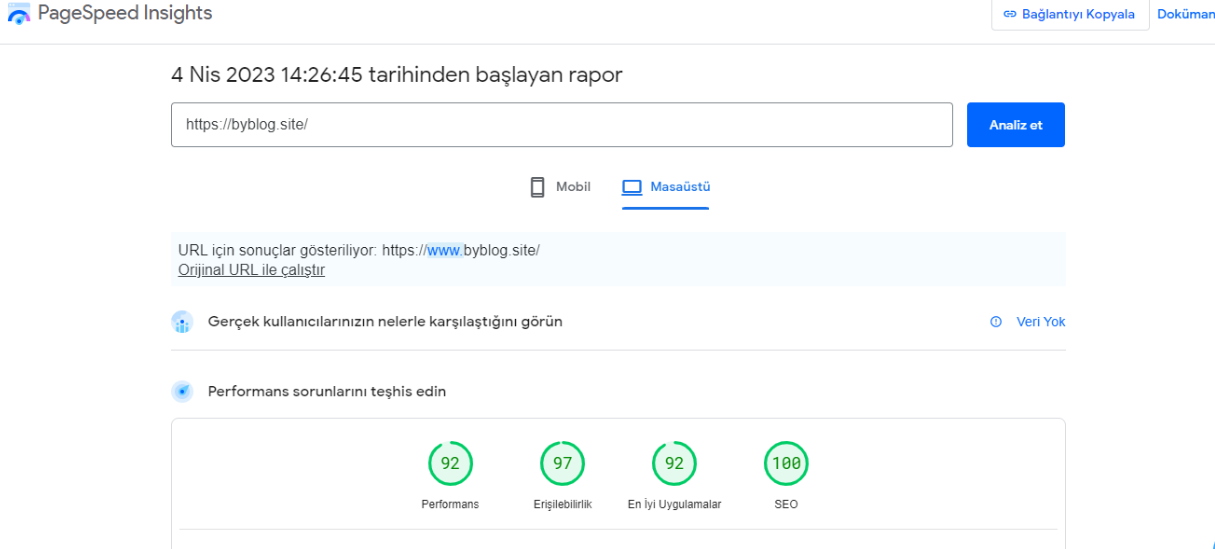
Task: Click the report date heading text
Action: [x=397, y=75]
